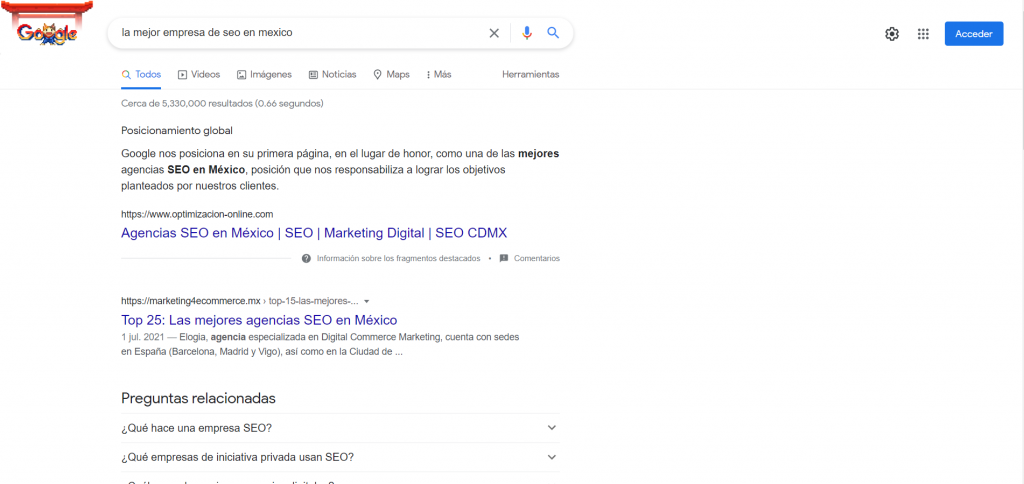Open dropdown arrow beside marketing4ecommerce.mx URL
This screenshot has height=484, width=1024.
tap(366, 301)
